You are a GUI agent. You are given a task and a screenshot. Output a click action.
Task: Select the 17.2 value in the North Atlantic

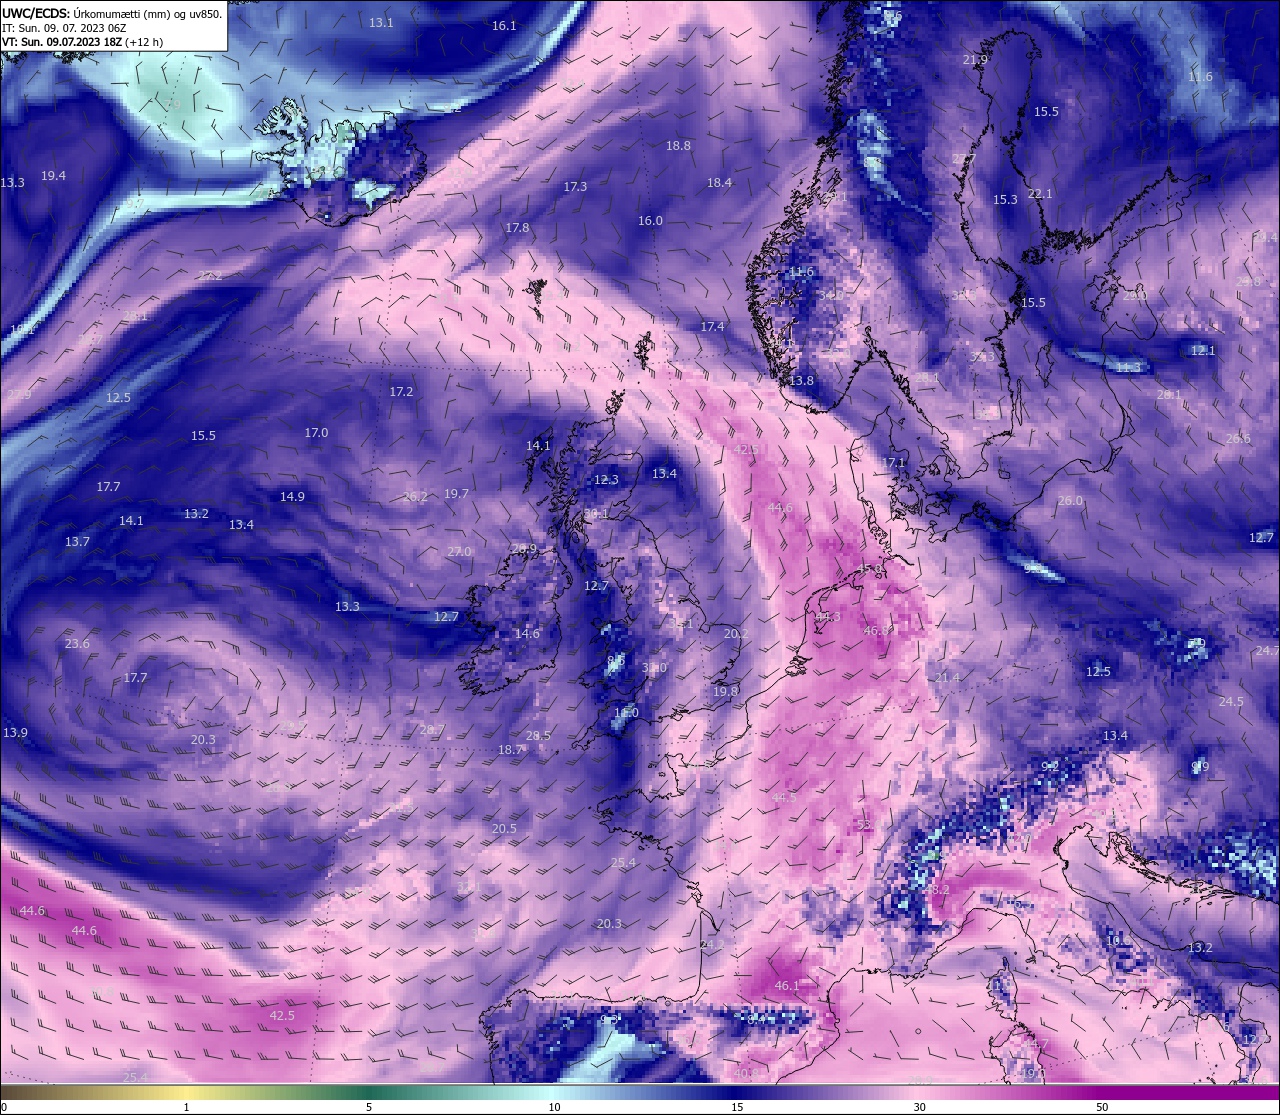pos(401,392)
